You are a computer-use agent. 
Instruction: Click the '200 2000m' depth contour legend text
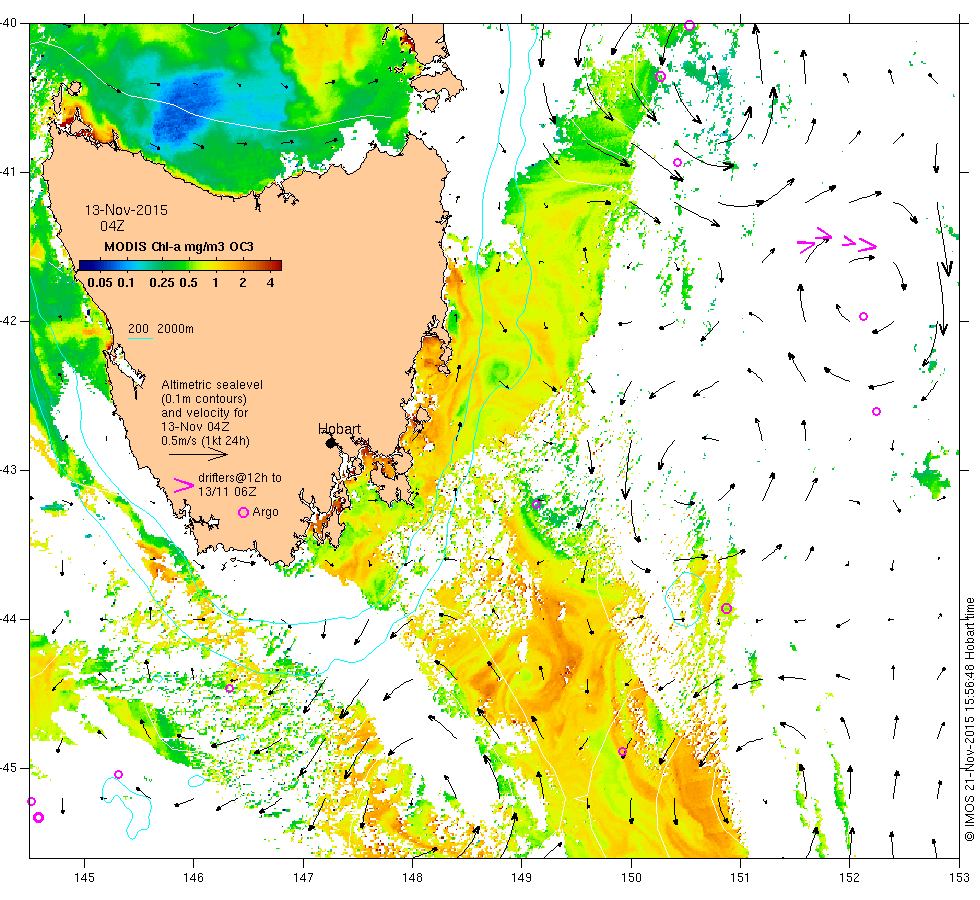[x=161, y=329]
